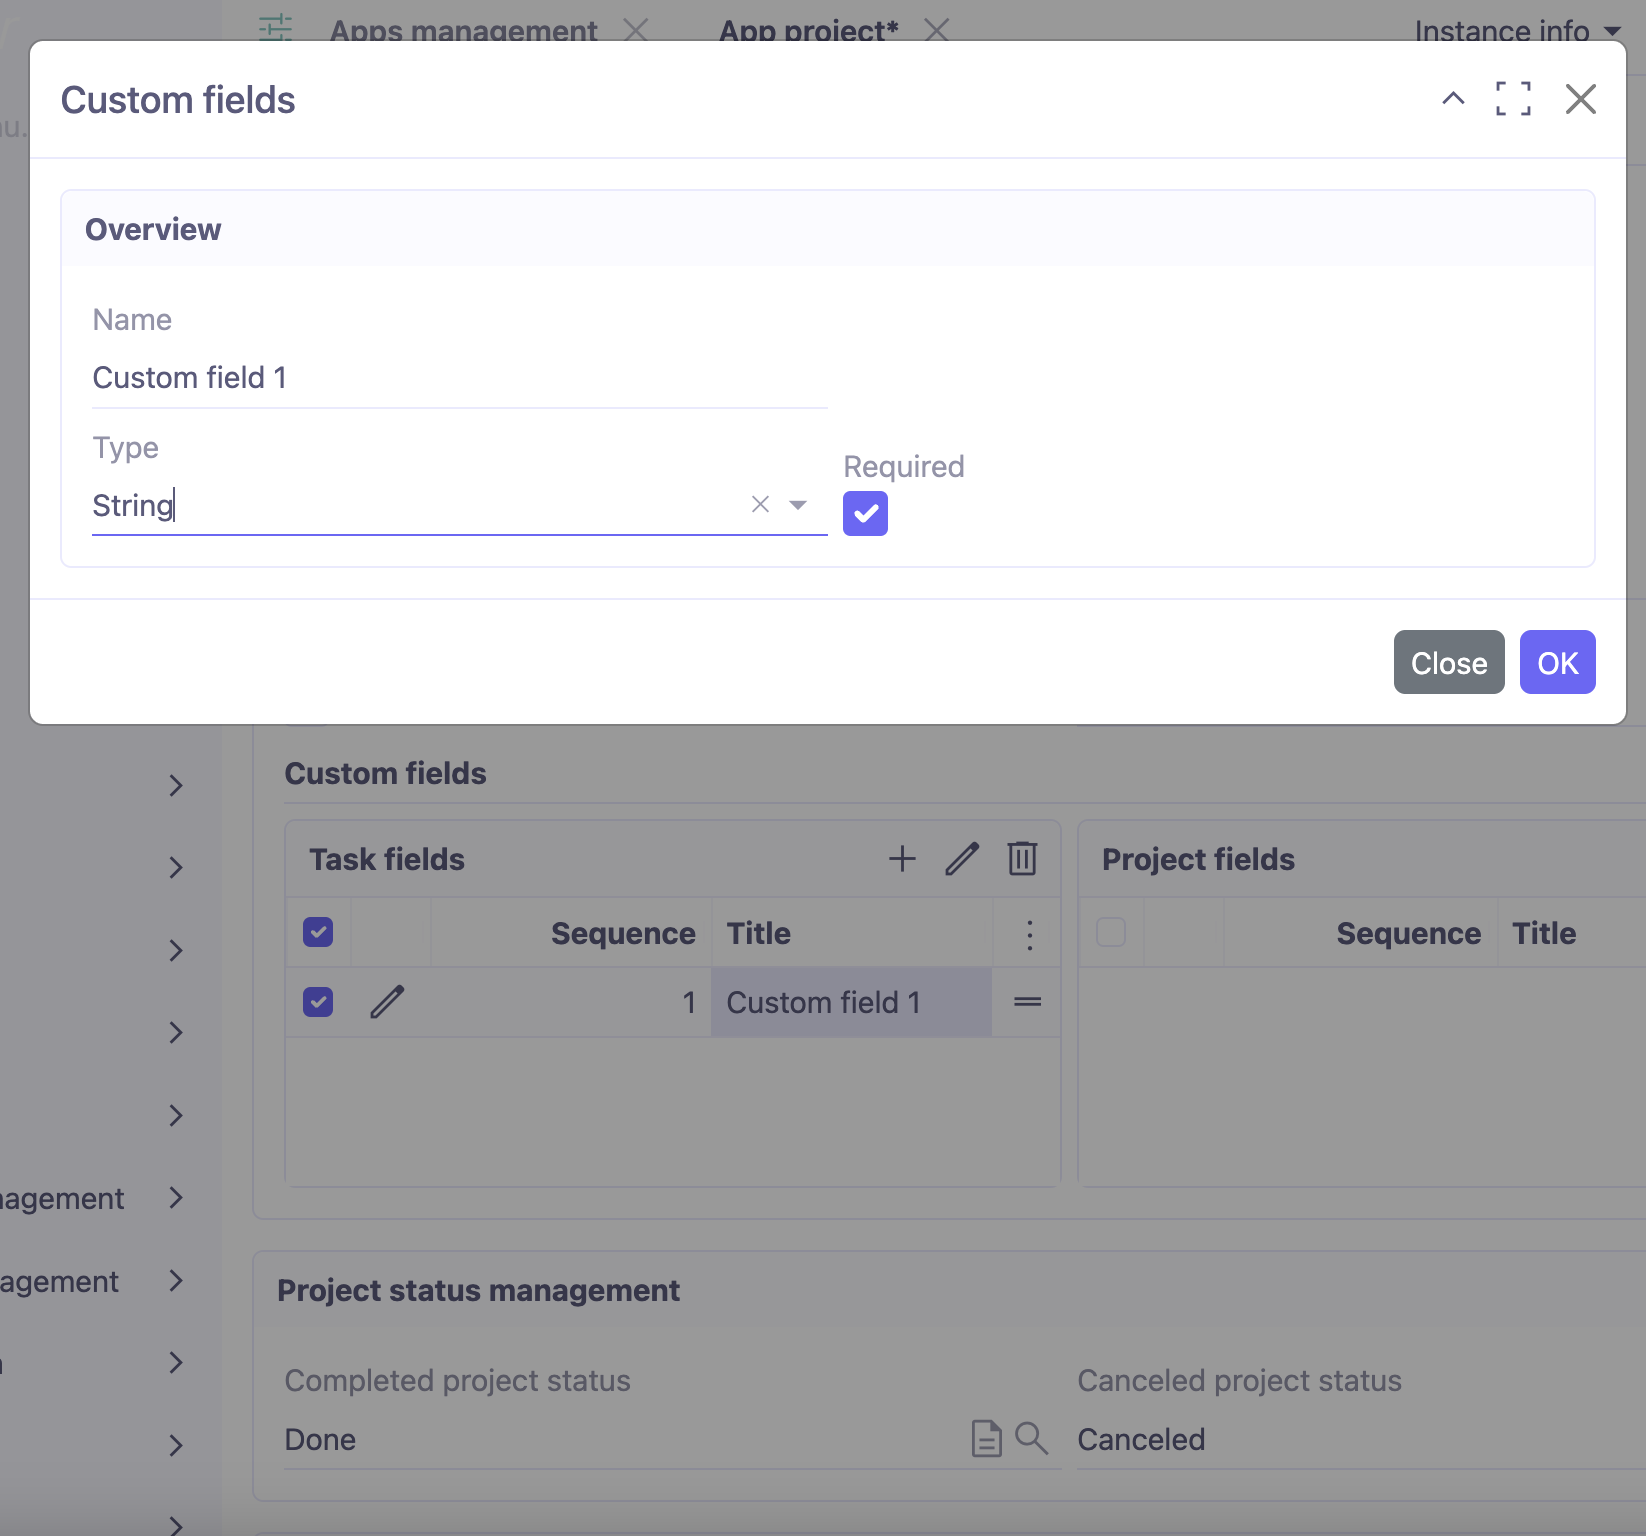Uncheck the select-all checkbox in Task fields
The image size is (1646, 1536).
[x=317, y=932]
